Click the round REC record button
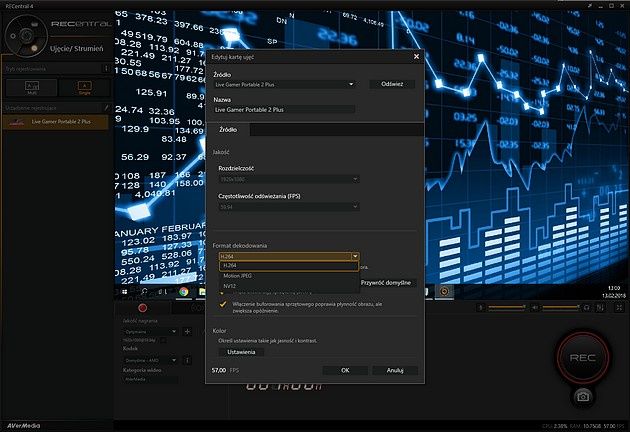Image resolution: width=630 pixels, height=432 pixels. (583, 357)
